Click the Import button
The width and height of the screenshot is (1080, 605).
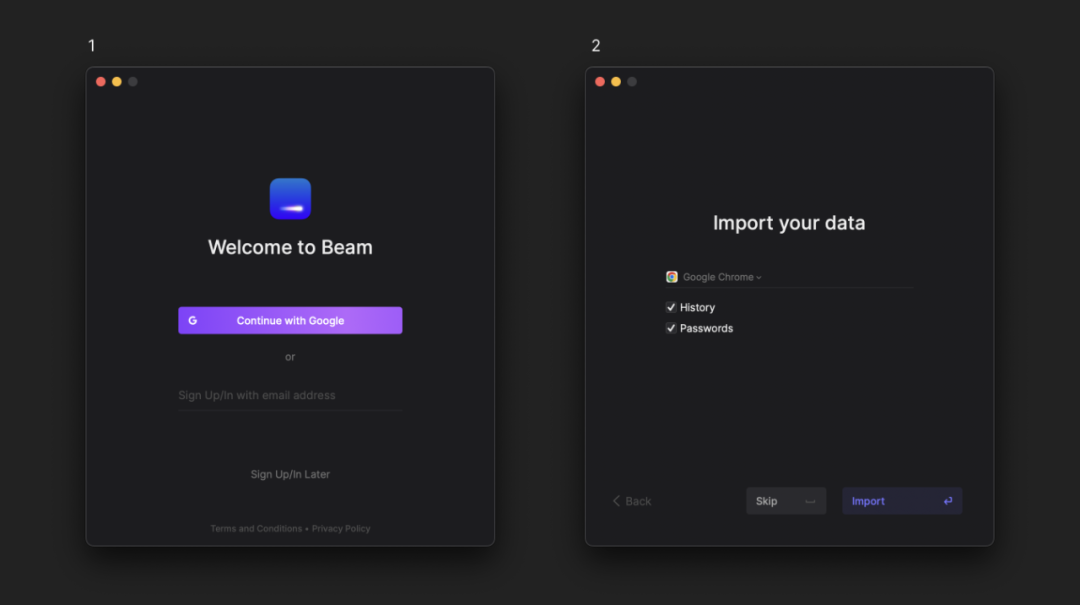click(902, 501)
